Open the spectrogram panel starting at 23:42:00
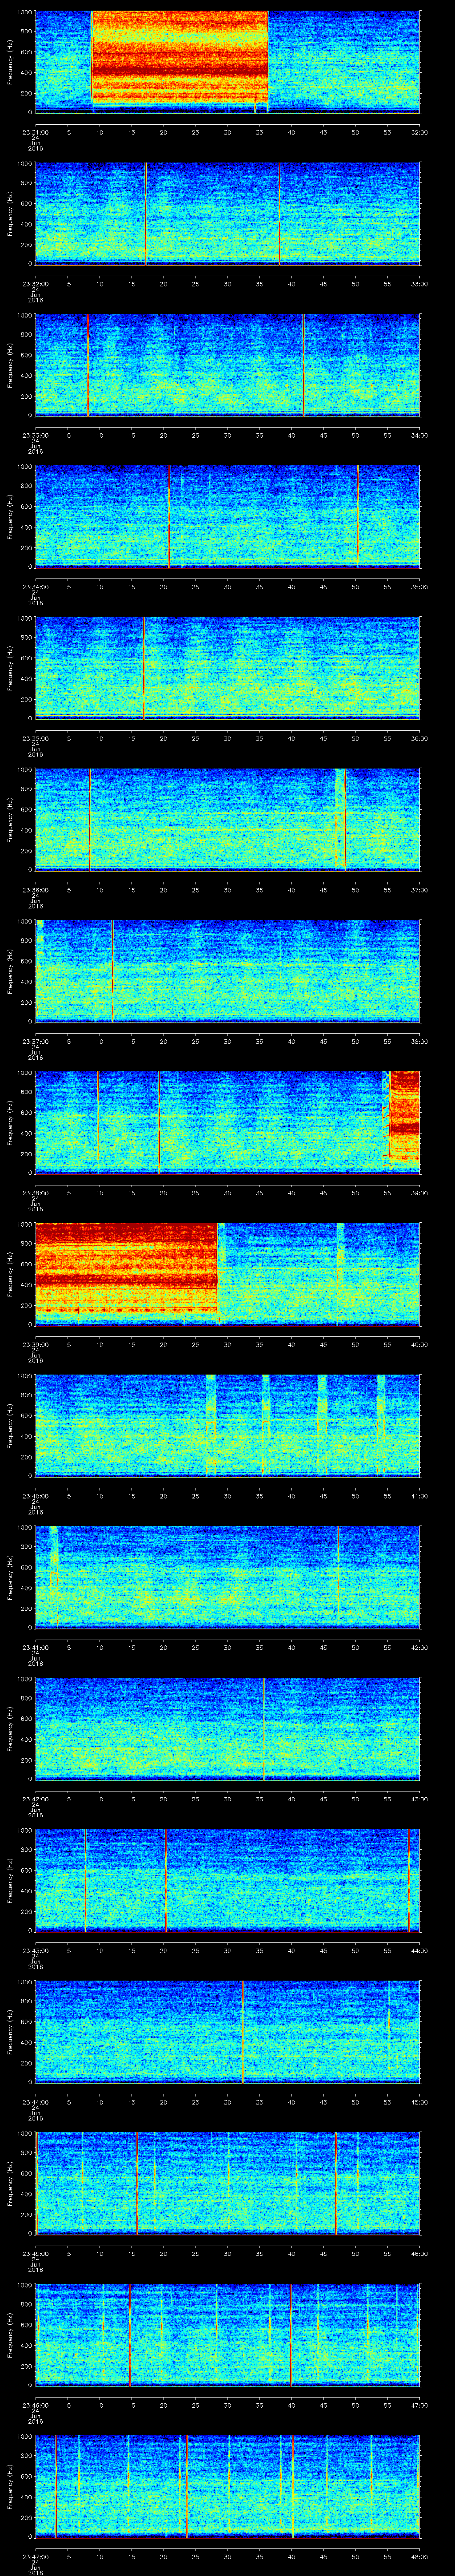 227,1728
